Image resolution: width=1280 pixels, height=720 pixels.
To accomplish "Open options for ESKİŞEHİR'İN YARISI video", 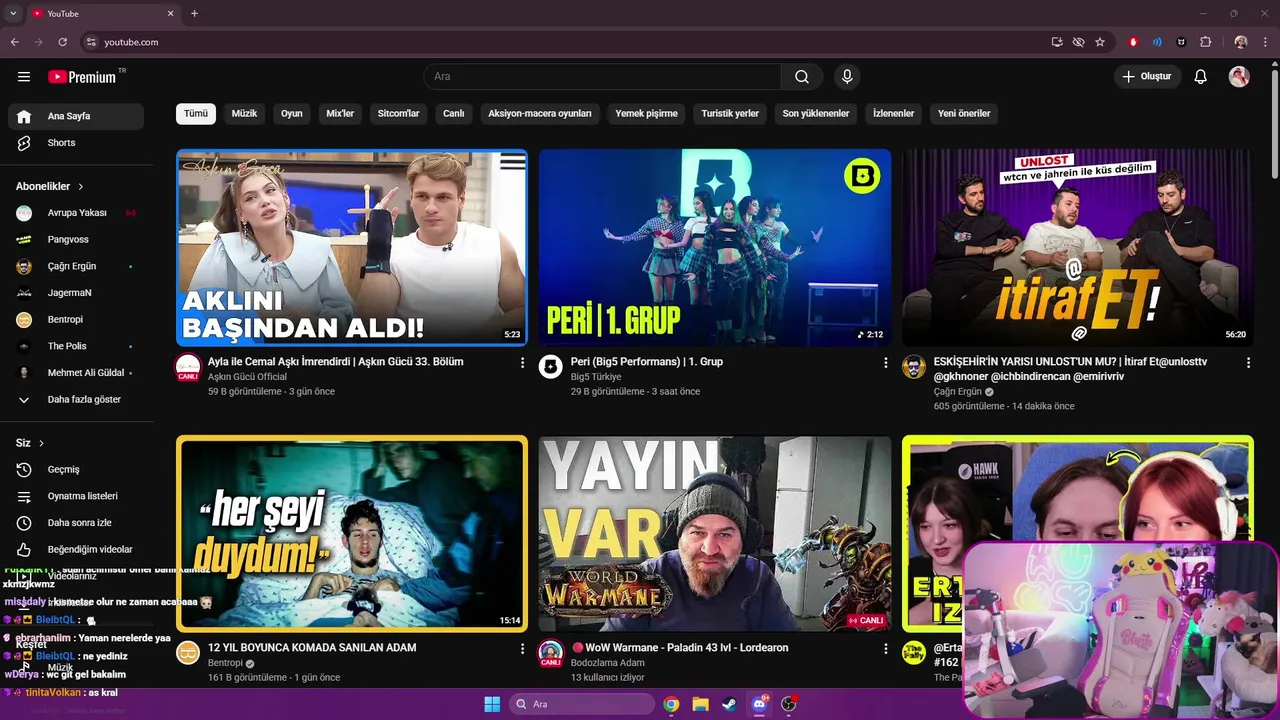I will point(1248,363).
